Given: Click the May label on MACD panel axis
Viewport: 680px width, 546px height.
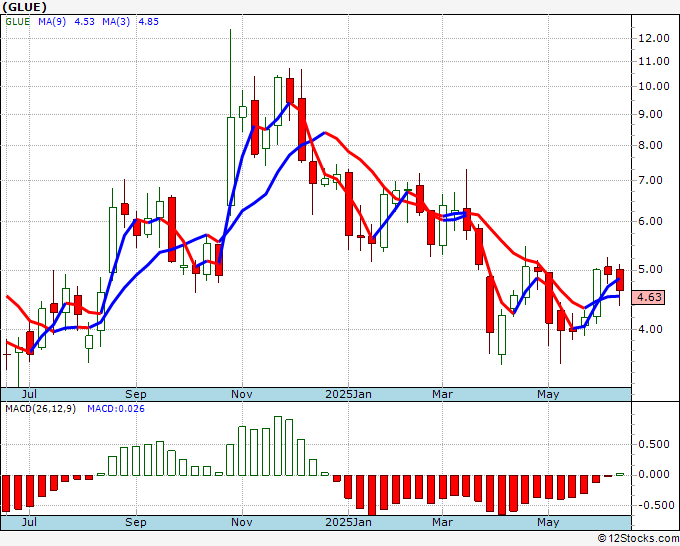Looking at the screenshot, I should (548, 522).
